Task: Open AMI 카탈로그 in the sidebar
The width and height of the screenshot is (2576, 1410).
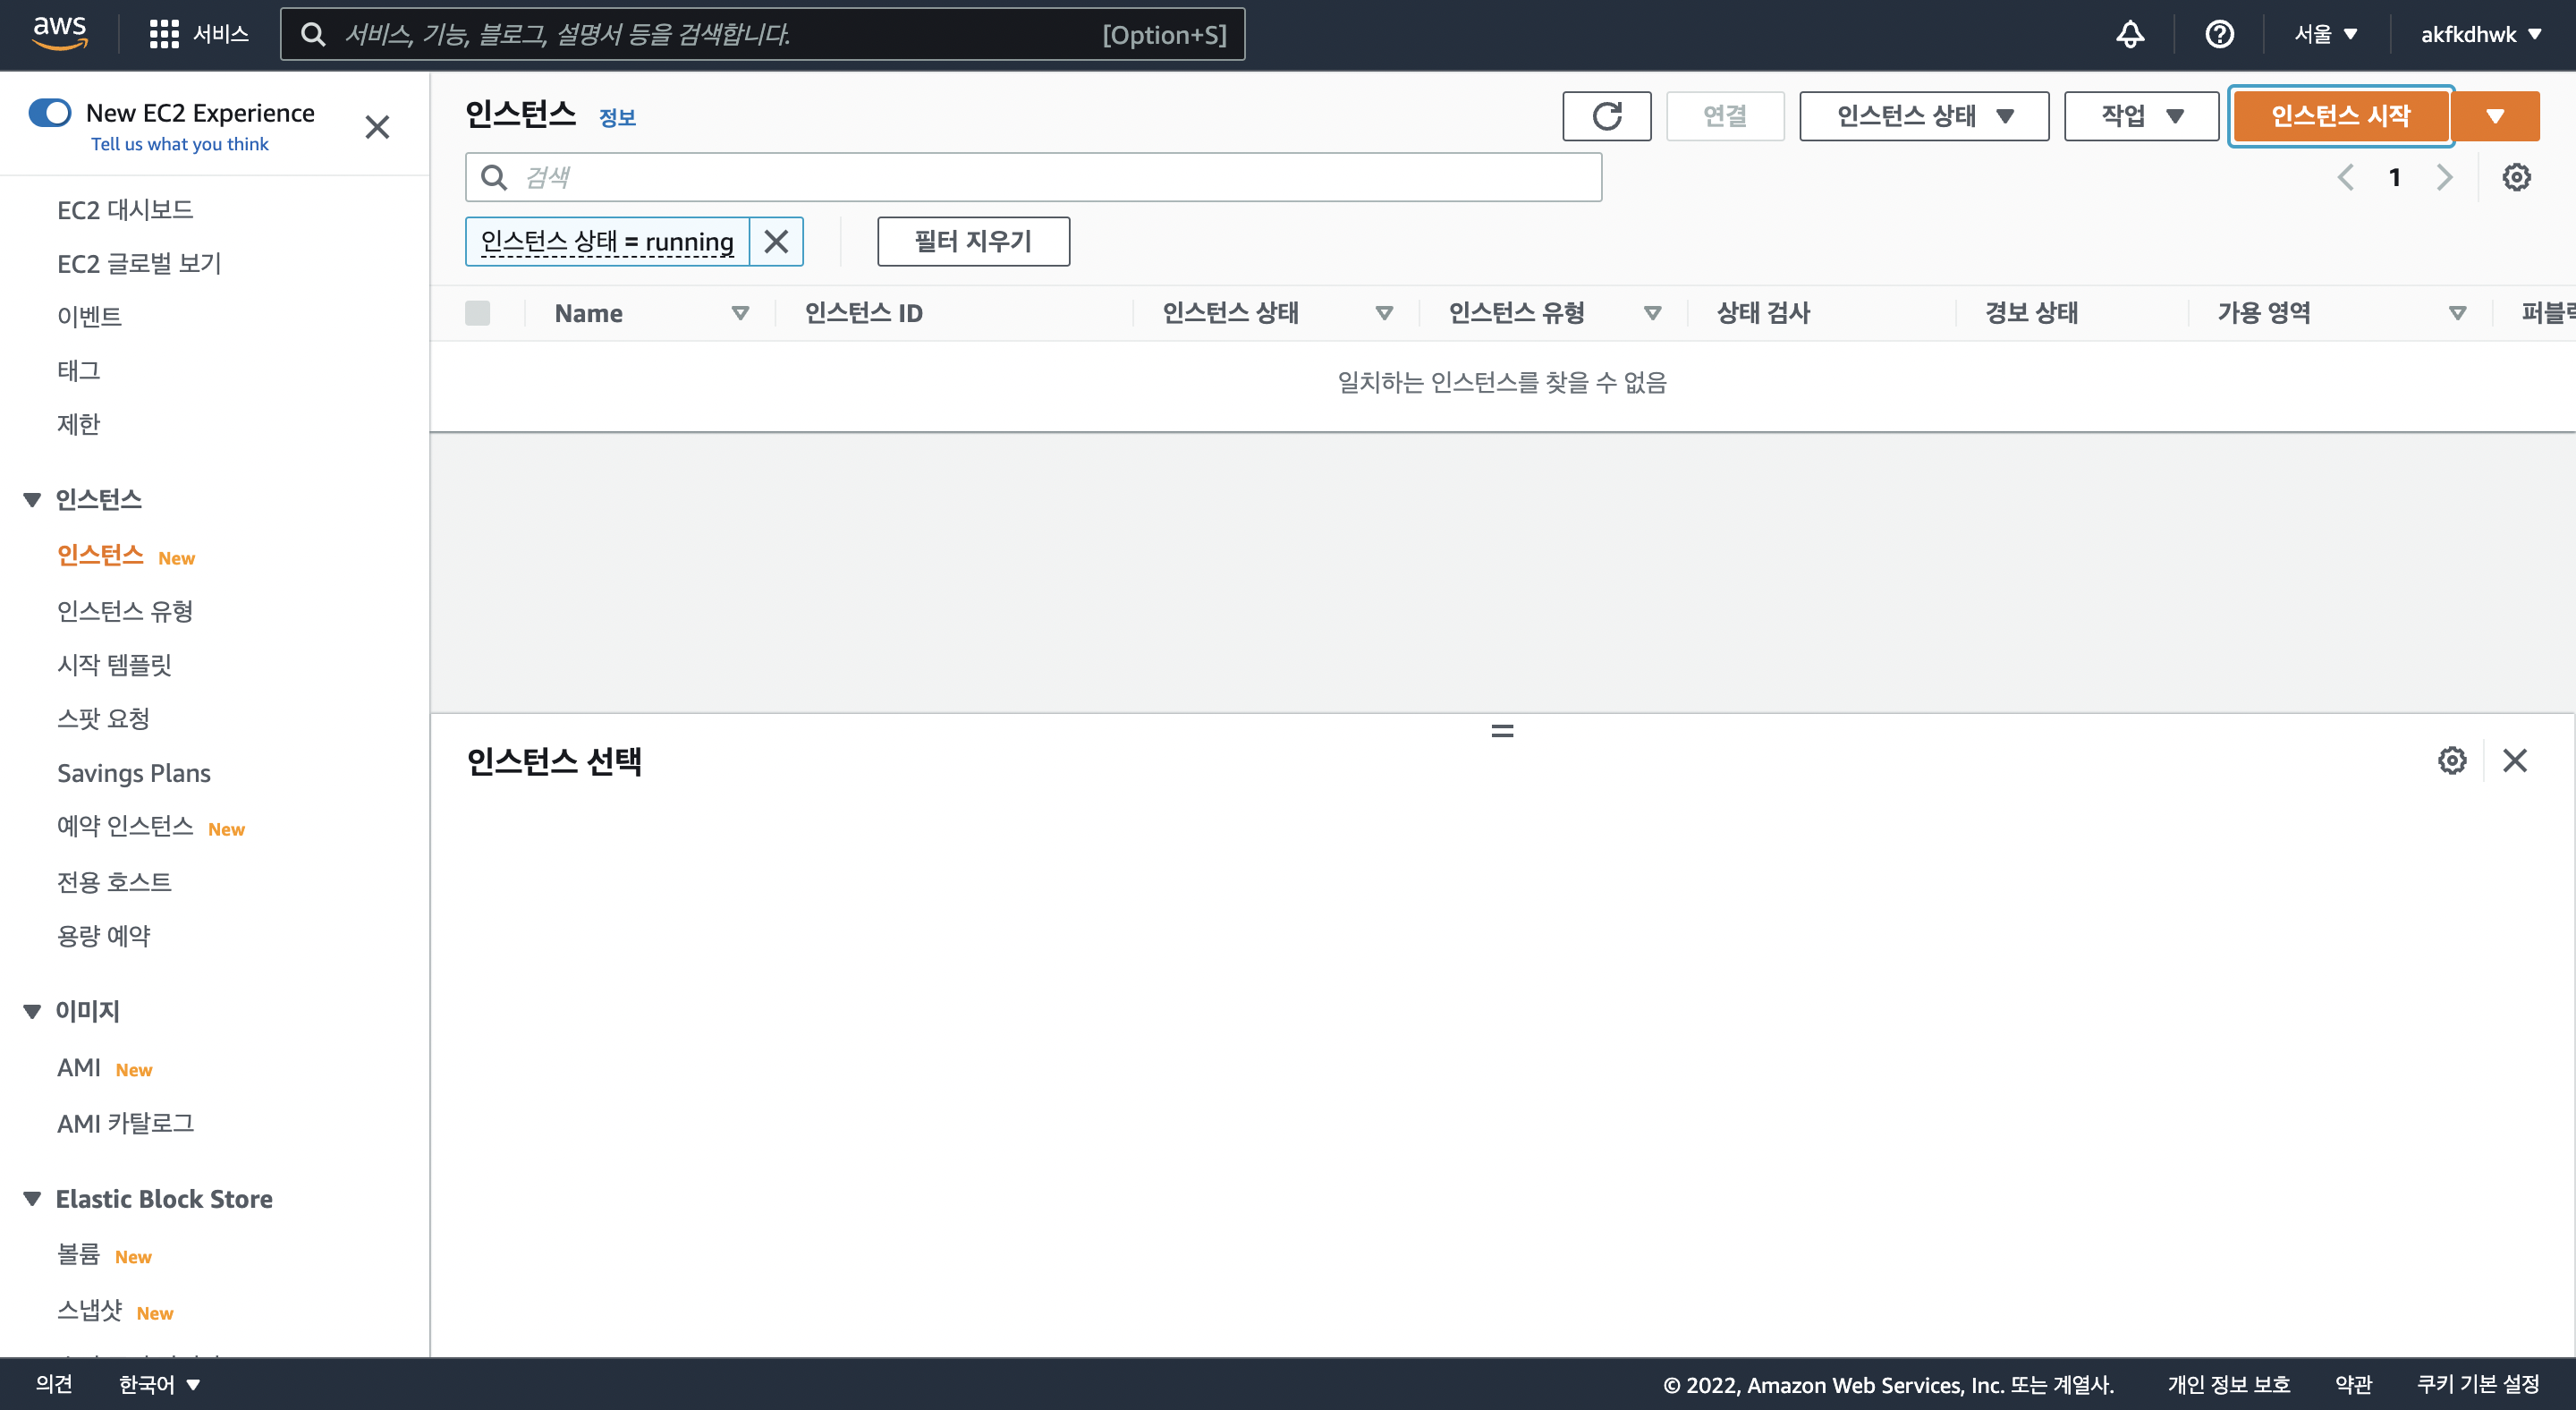Action: [x=126, y=1123]
